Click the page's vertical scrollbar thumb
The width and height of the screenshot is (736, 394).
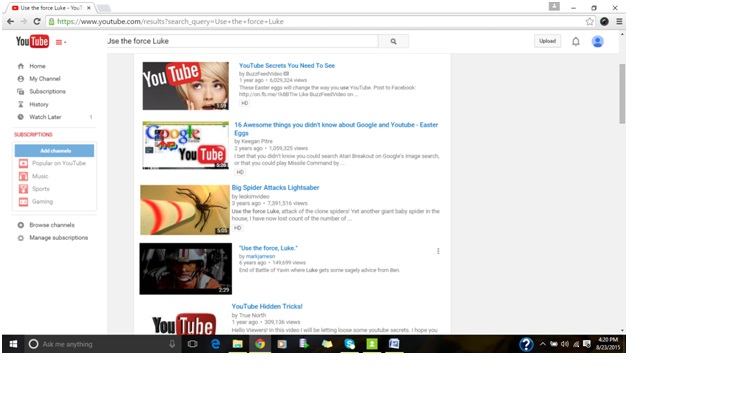pos(622,94)
